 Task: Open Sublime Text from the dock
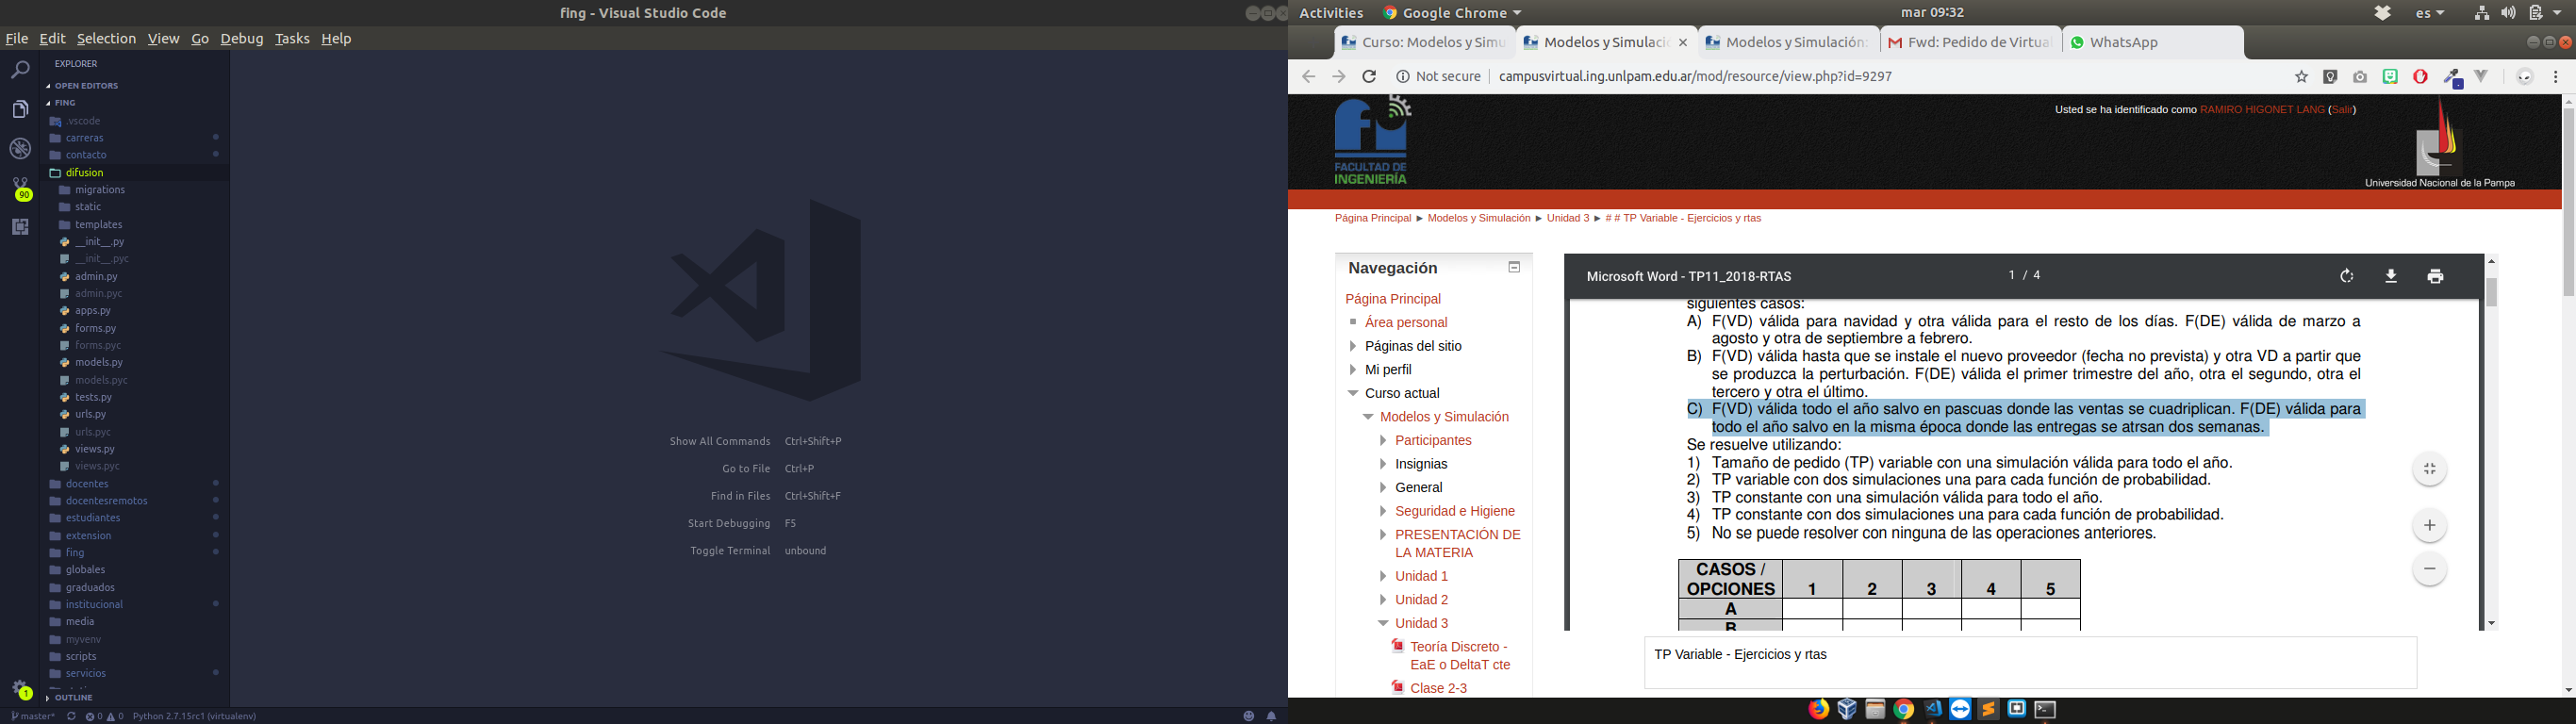coord(1988,709)
